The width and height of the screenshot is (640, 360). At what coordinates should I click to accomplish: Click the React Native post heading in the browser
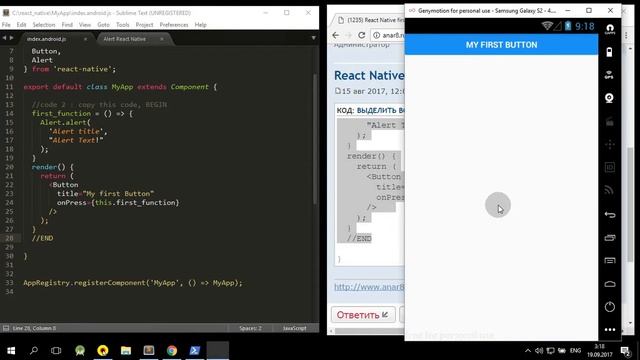[x=369, y=76]
